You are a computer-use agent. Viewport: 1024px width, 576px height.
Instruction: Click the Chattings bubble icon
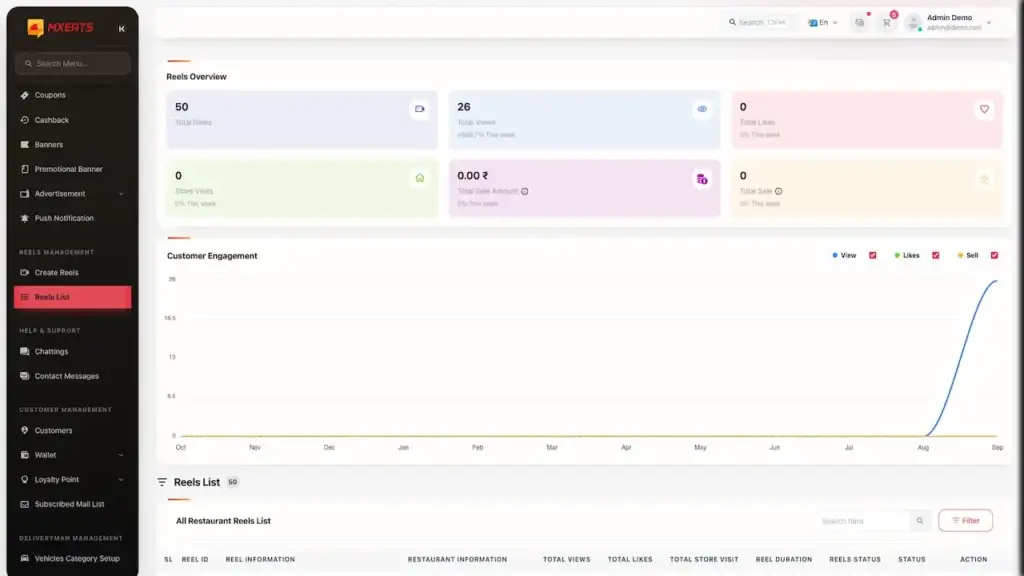tap(25, 351)
